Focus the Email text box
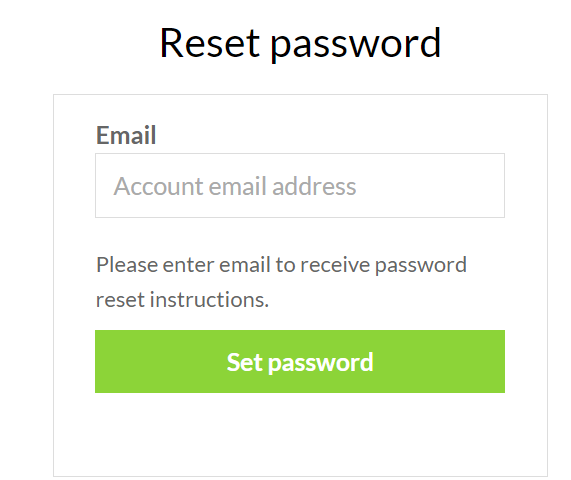This screenshot has height=480, width=571. [x=300, y=185]
